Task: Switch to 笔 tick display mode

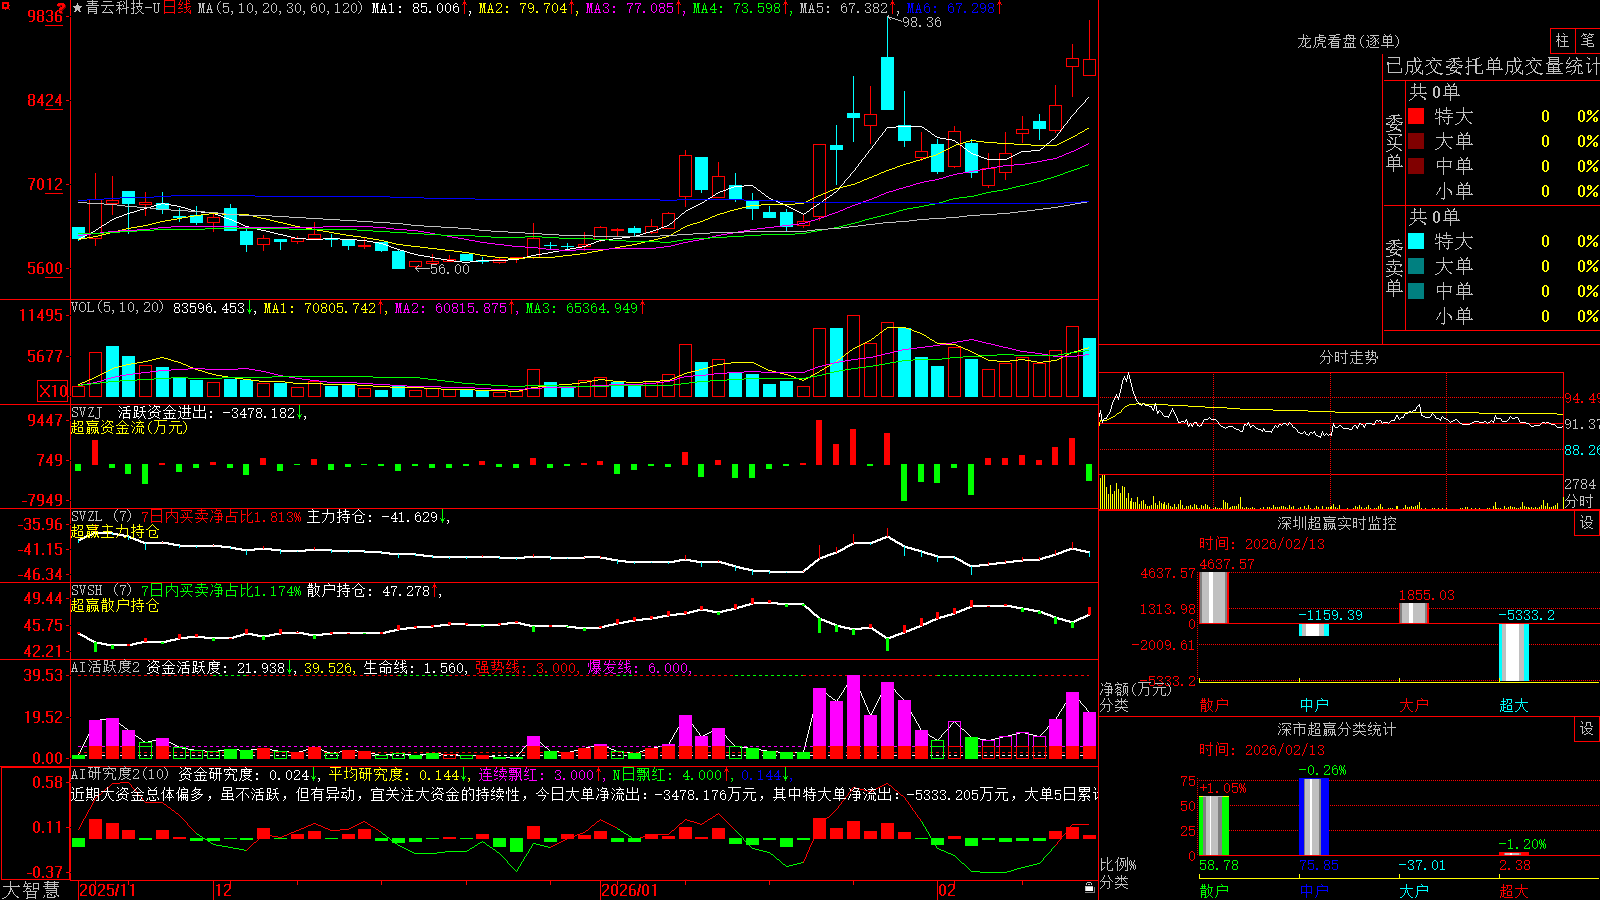Action: (1588, 40)
